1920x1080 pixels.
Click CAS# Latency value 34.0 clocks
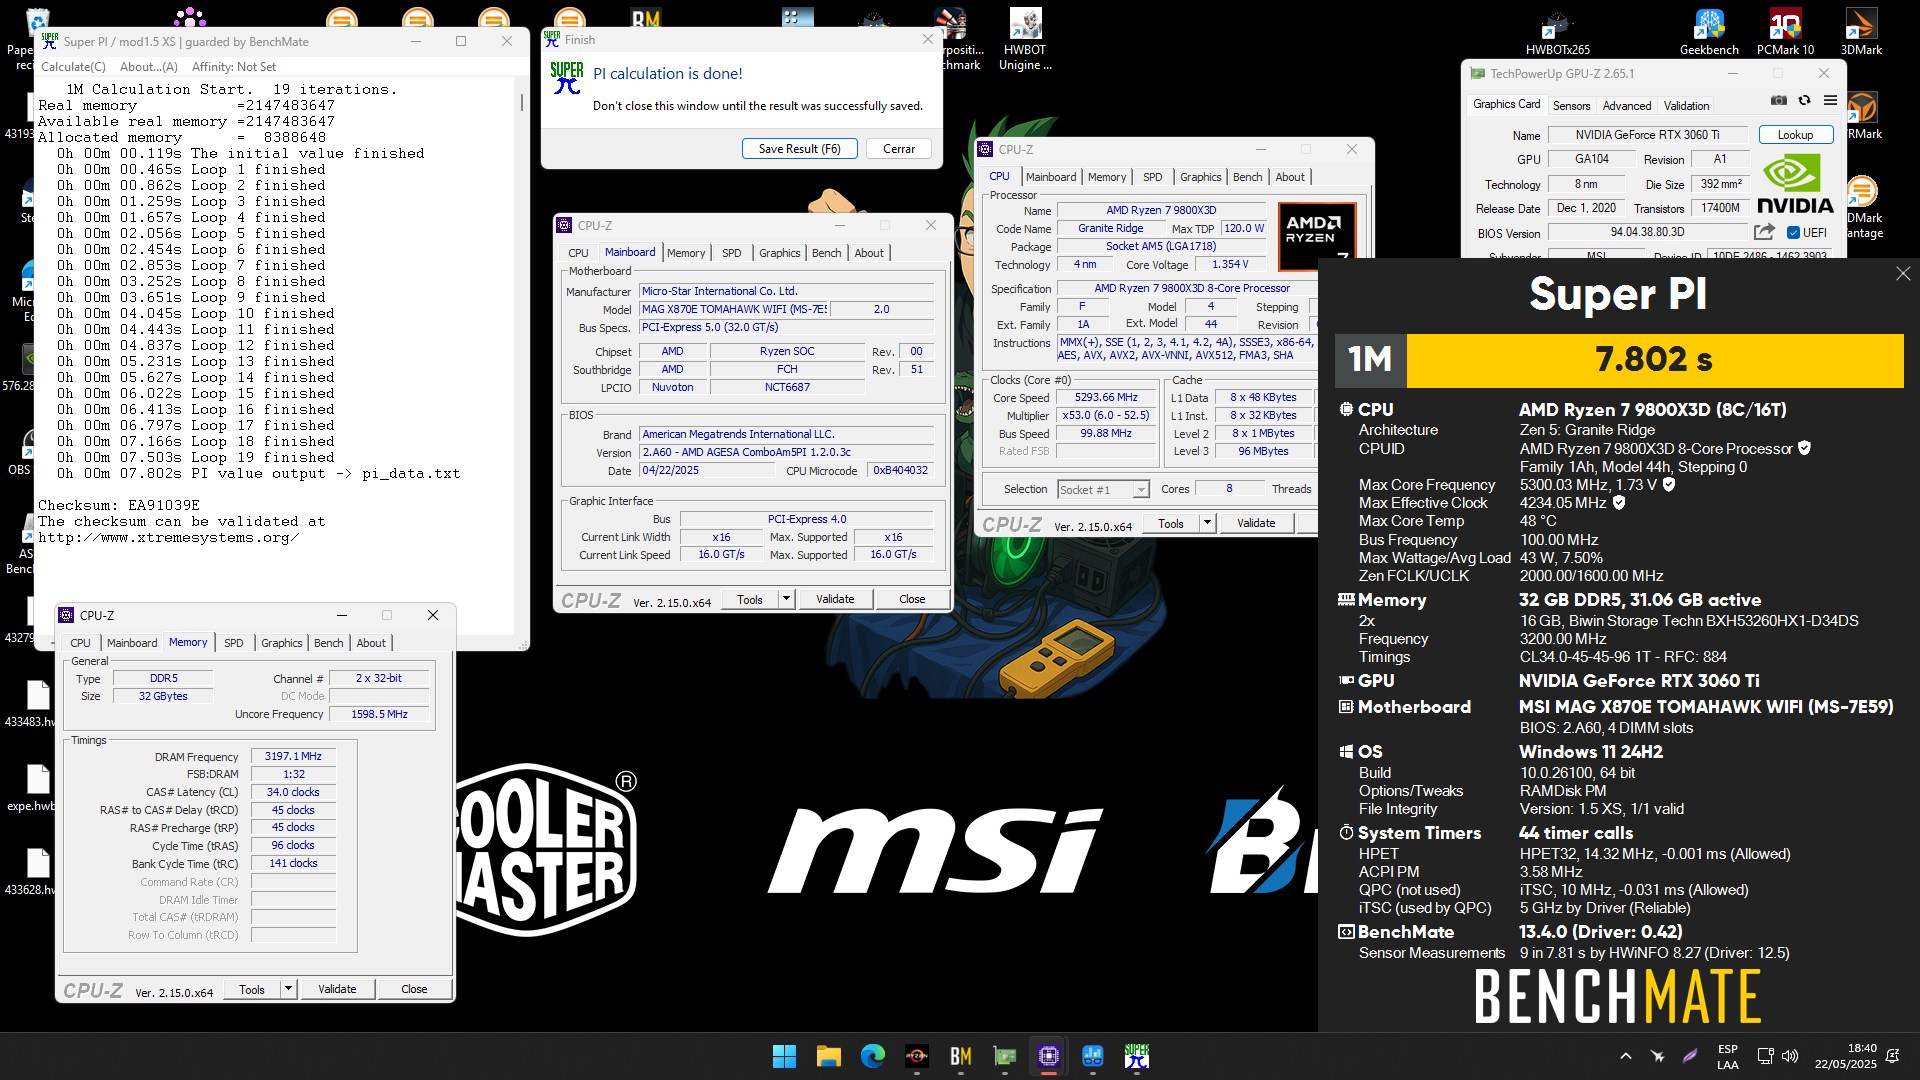coord(293,792)
